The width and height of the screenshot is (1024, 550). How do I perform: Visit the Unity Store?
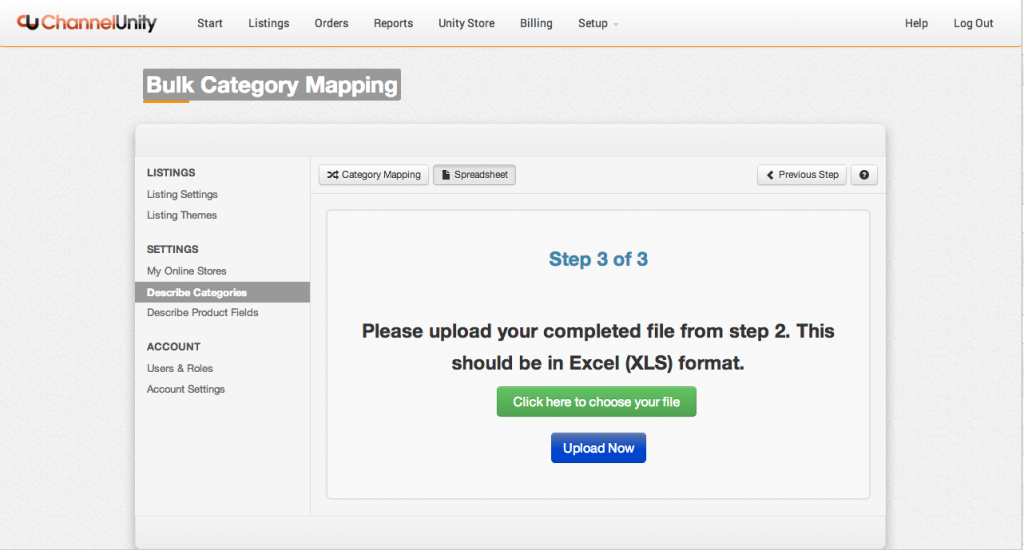pos(466,23)
